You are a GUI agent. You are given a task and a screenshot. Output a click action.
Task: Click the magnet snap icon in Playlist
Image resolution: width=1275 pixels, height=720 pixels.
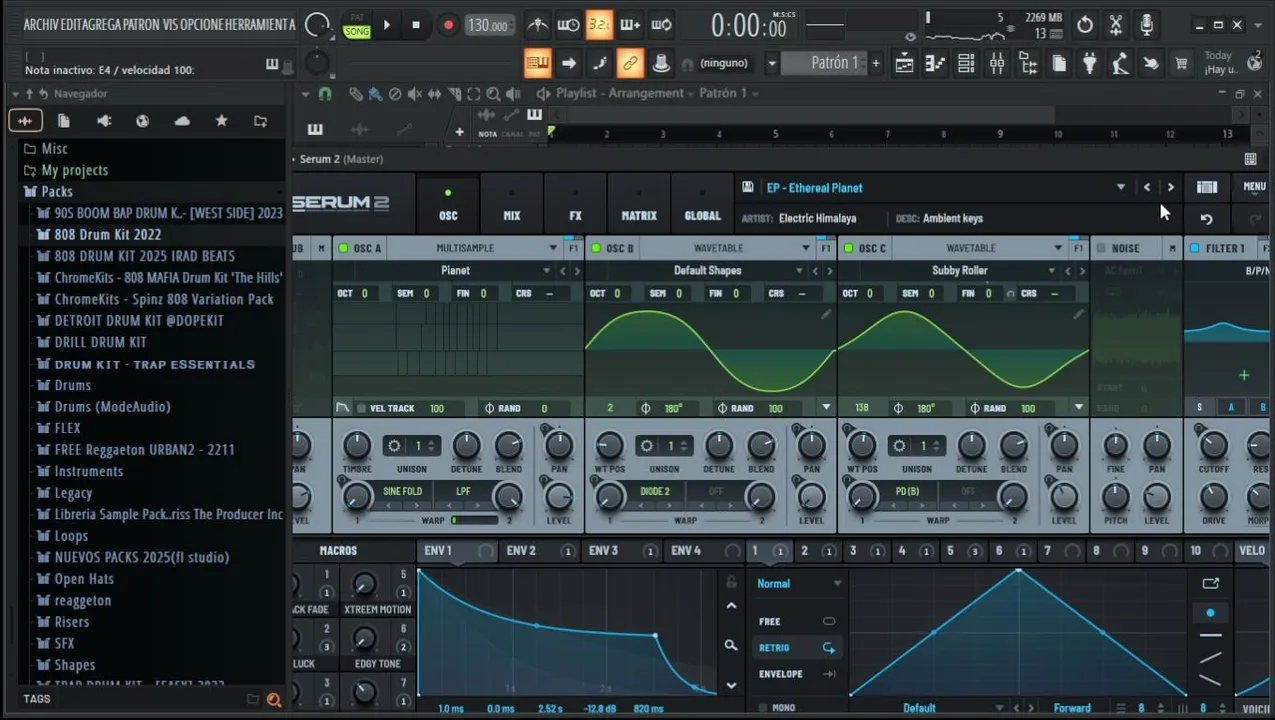(325, 93)
